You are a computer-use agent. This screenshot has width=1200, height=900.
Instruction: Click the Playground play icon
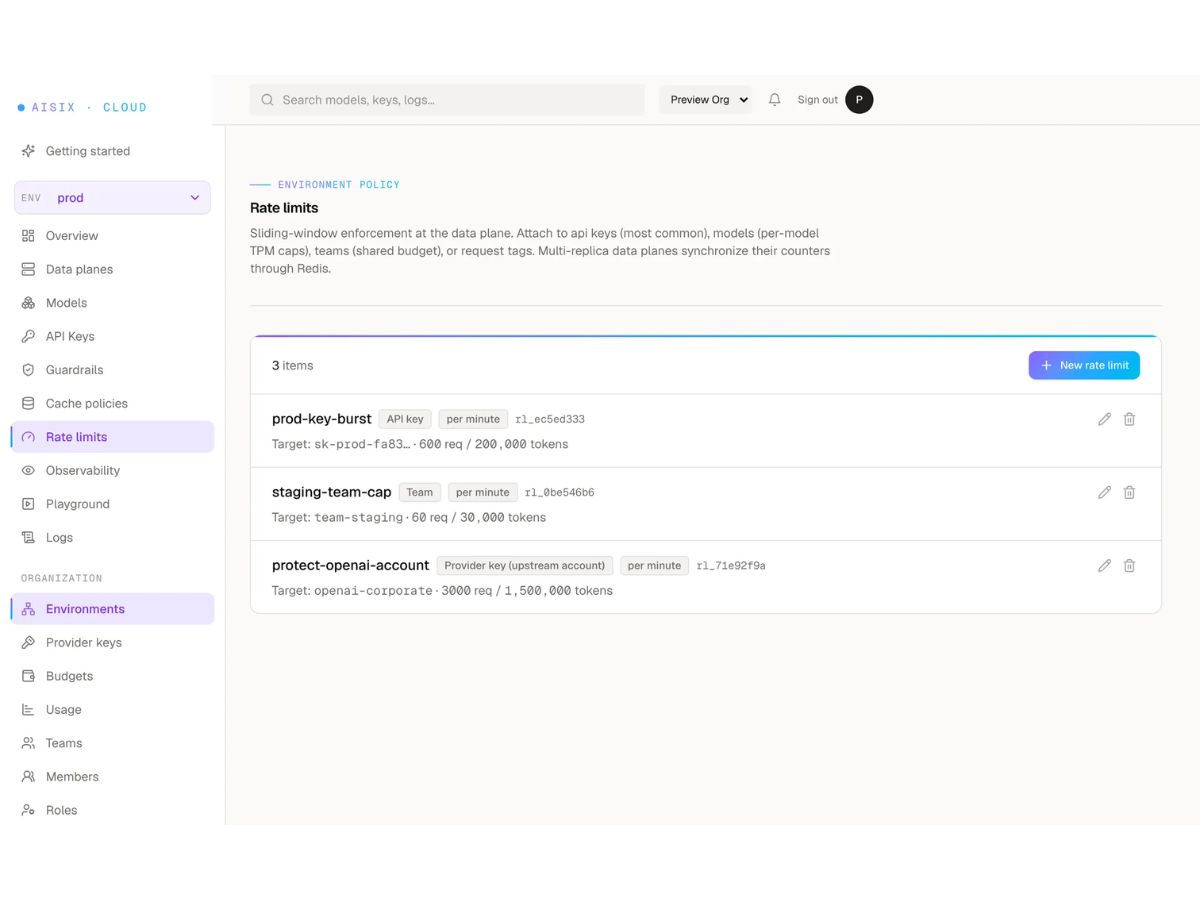pyautogui.click(x=28, y=504)
